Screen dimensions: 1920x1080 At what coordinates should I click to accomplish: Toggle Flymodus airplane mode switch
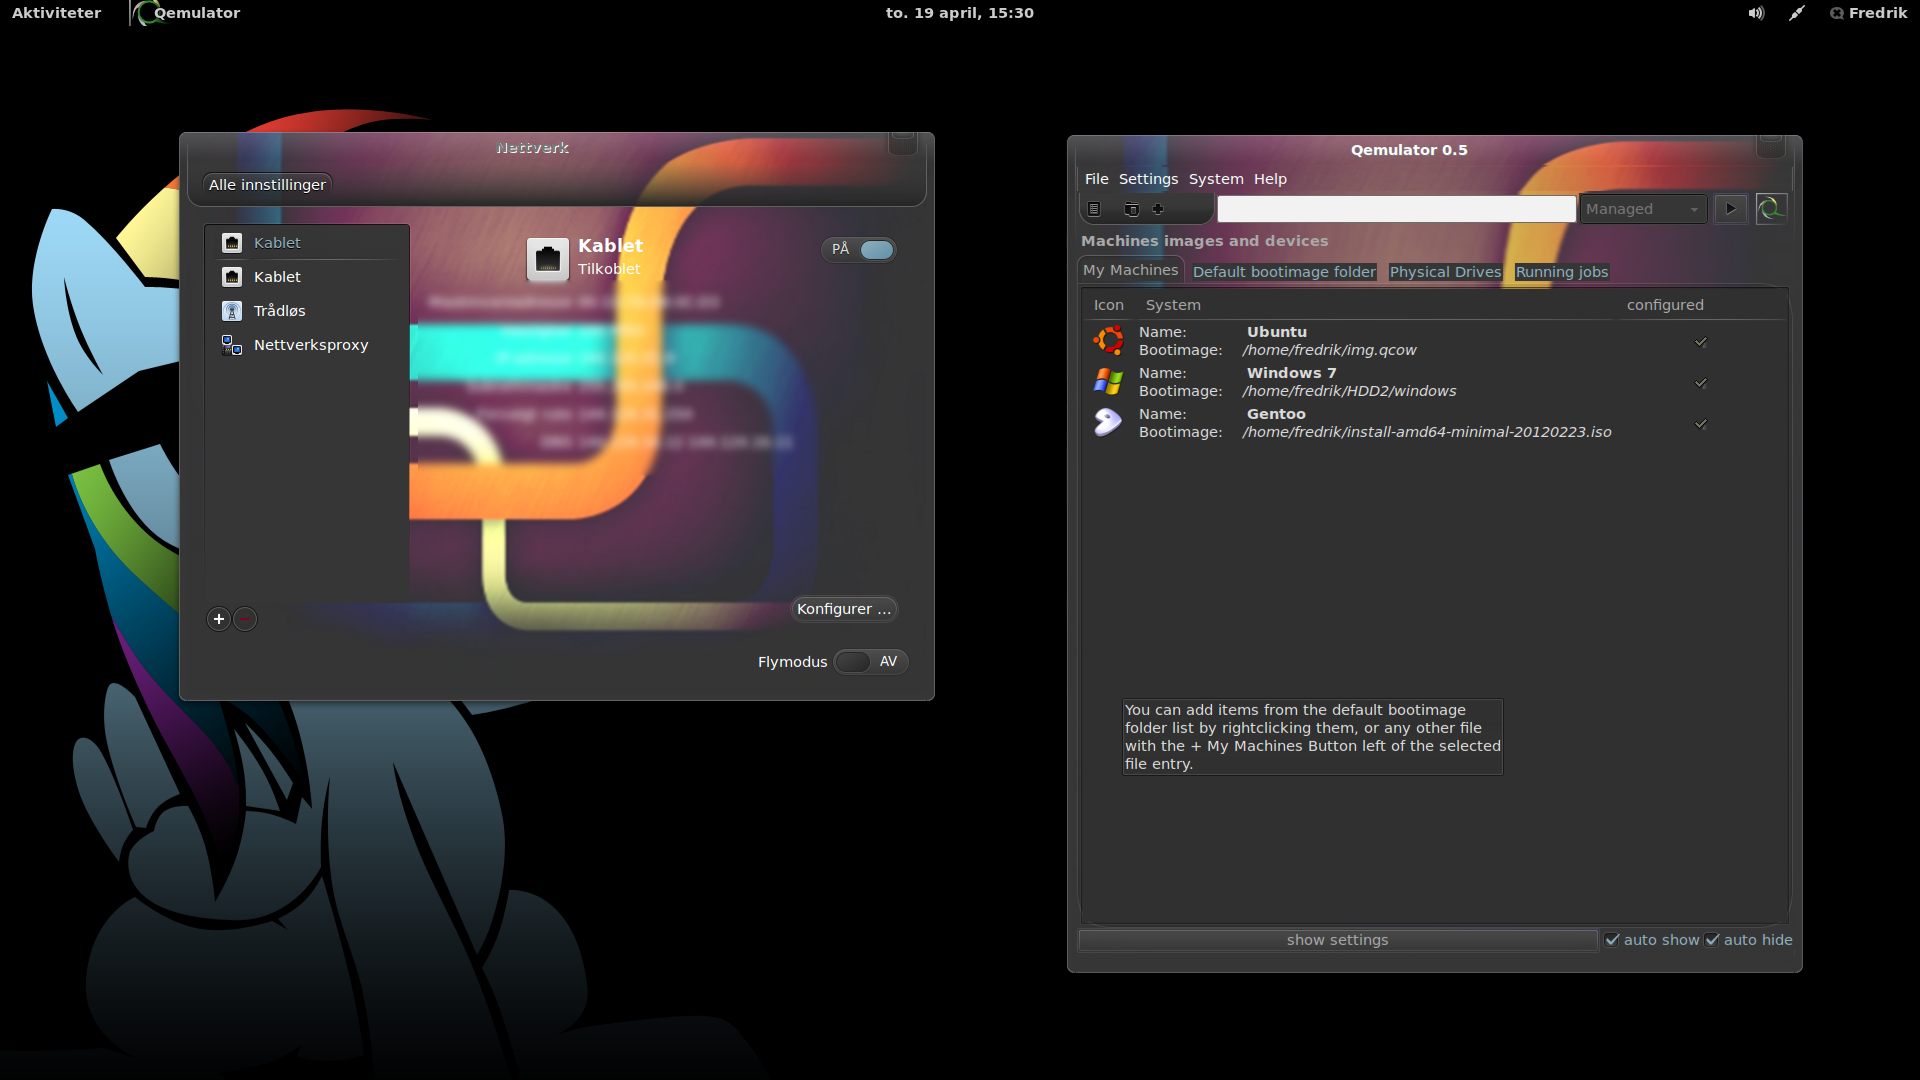[x=871, y=662]
